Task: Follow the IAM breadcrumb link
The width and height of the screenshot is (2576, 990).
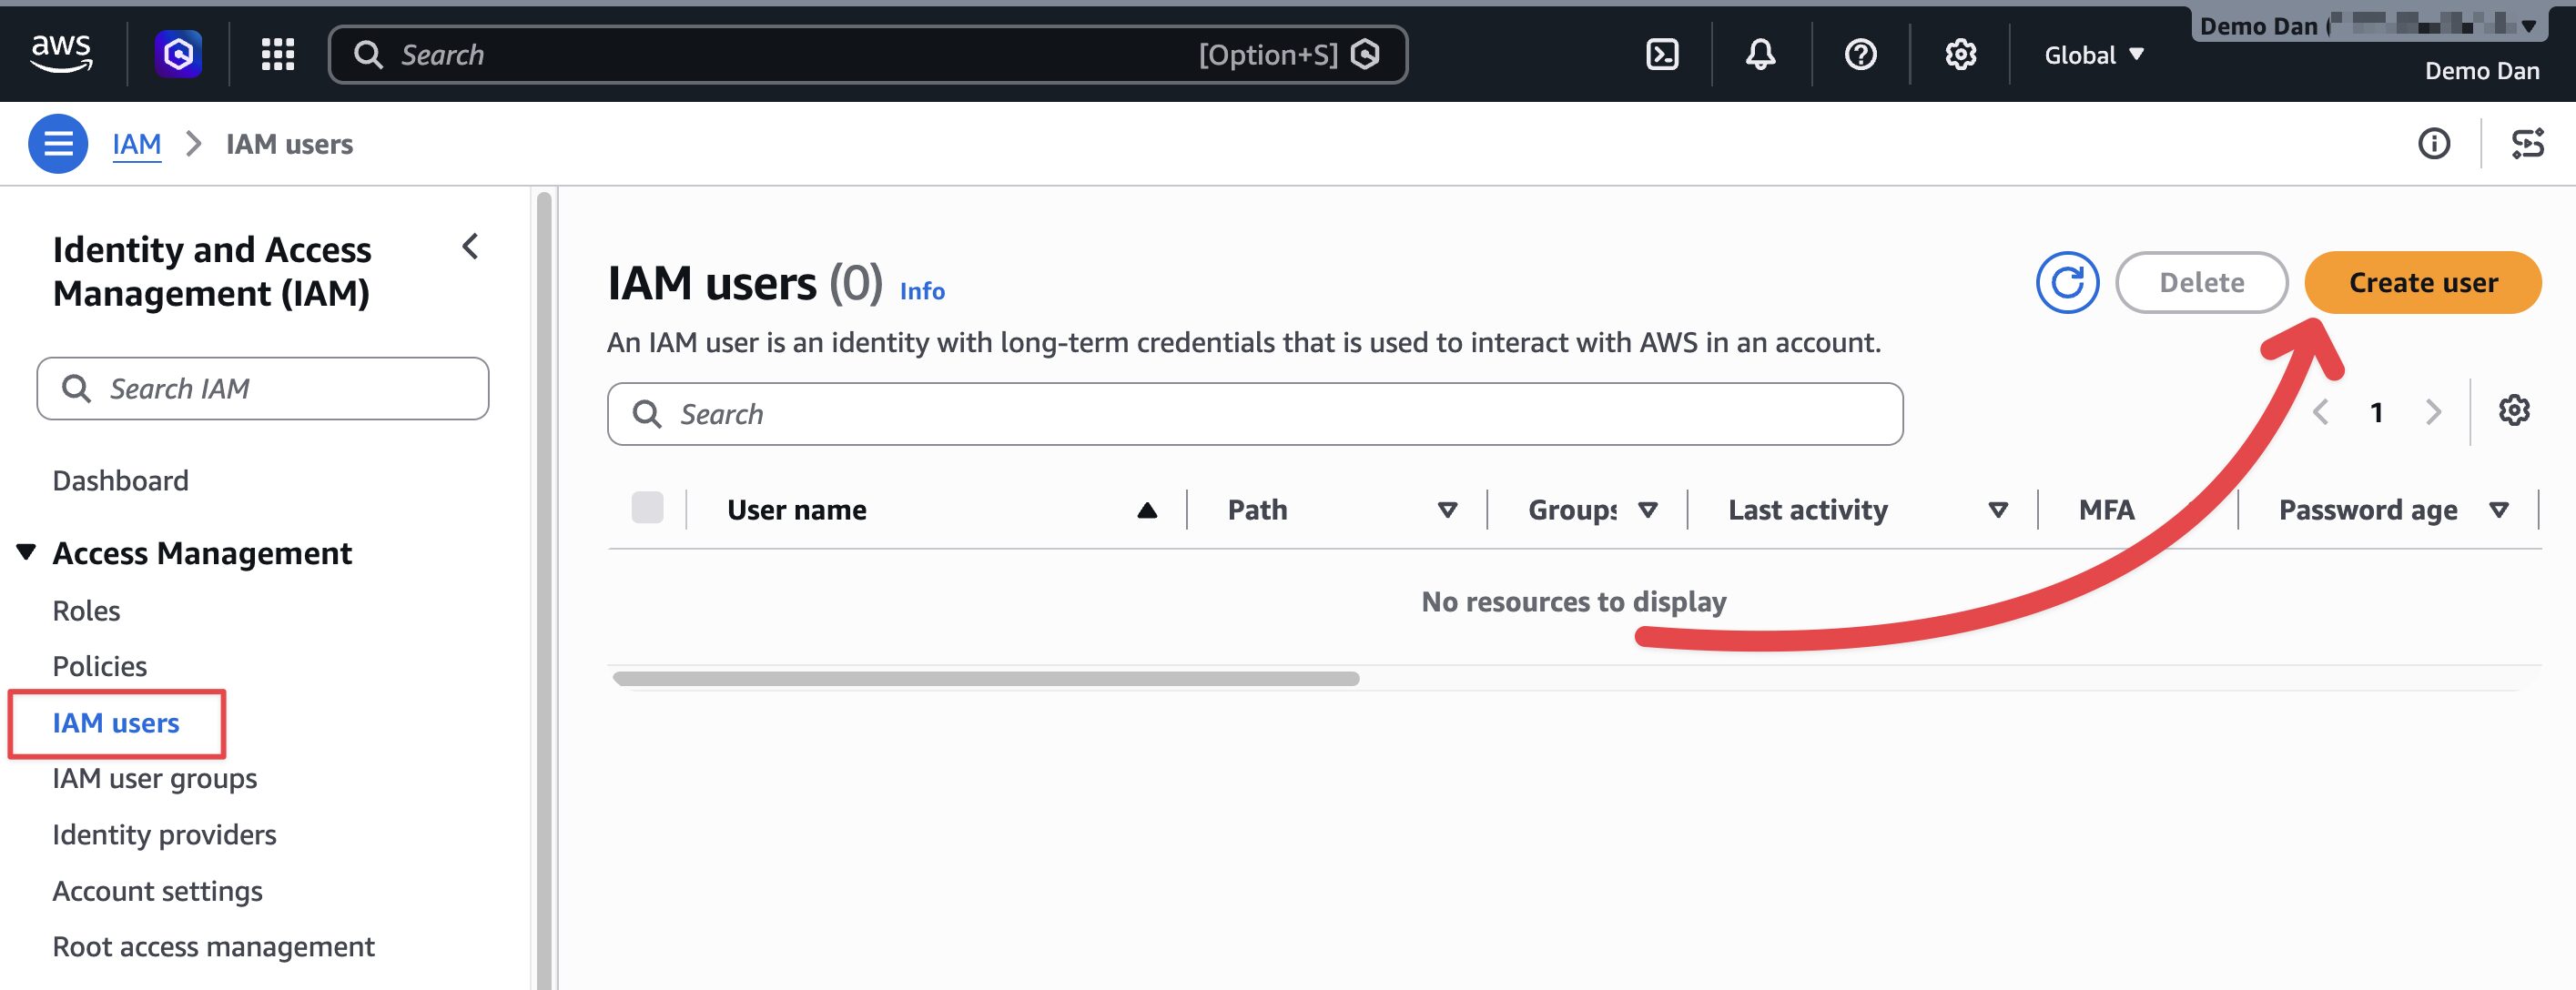Action: pos(136,144)
